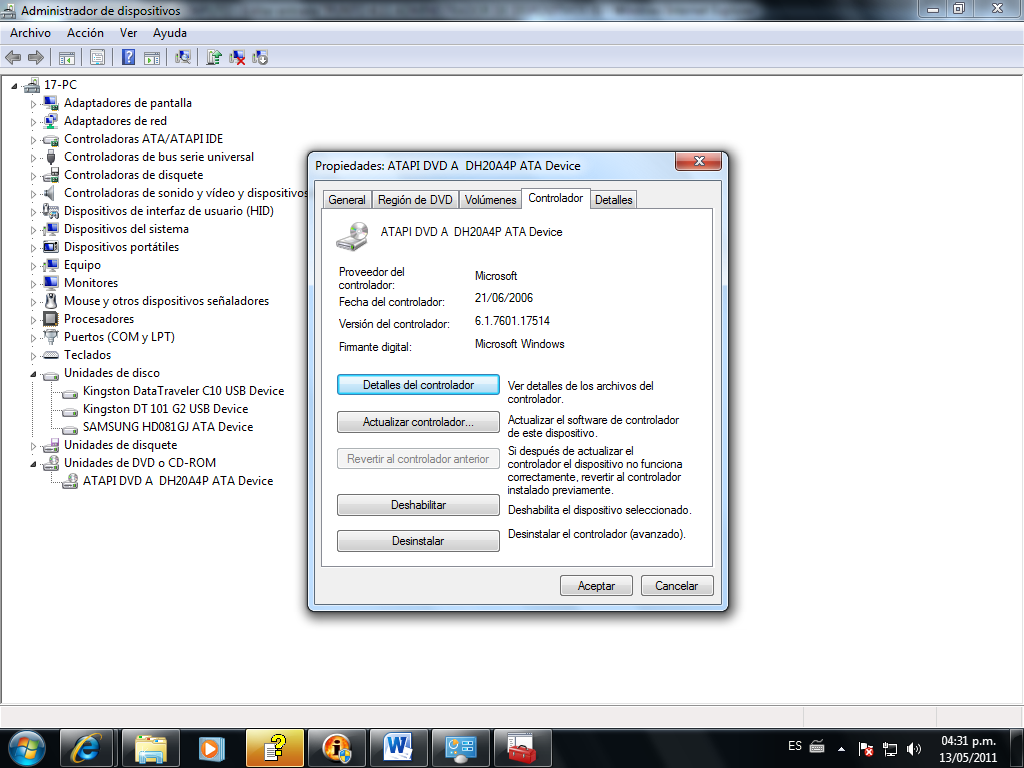
Task: Click the Back arrow in the toolbar
Action: click(x=13, y=57)
